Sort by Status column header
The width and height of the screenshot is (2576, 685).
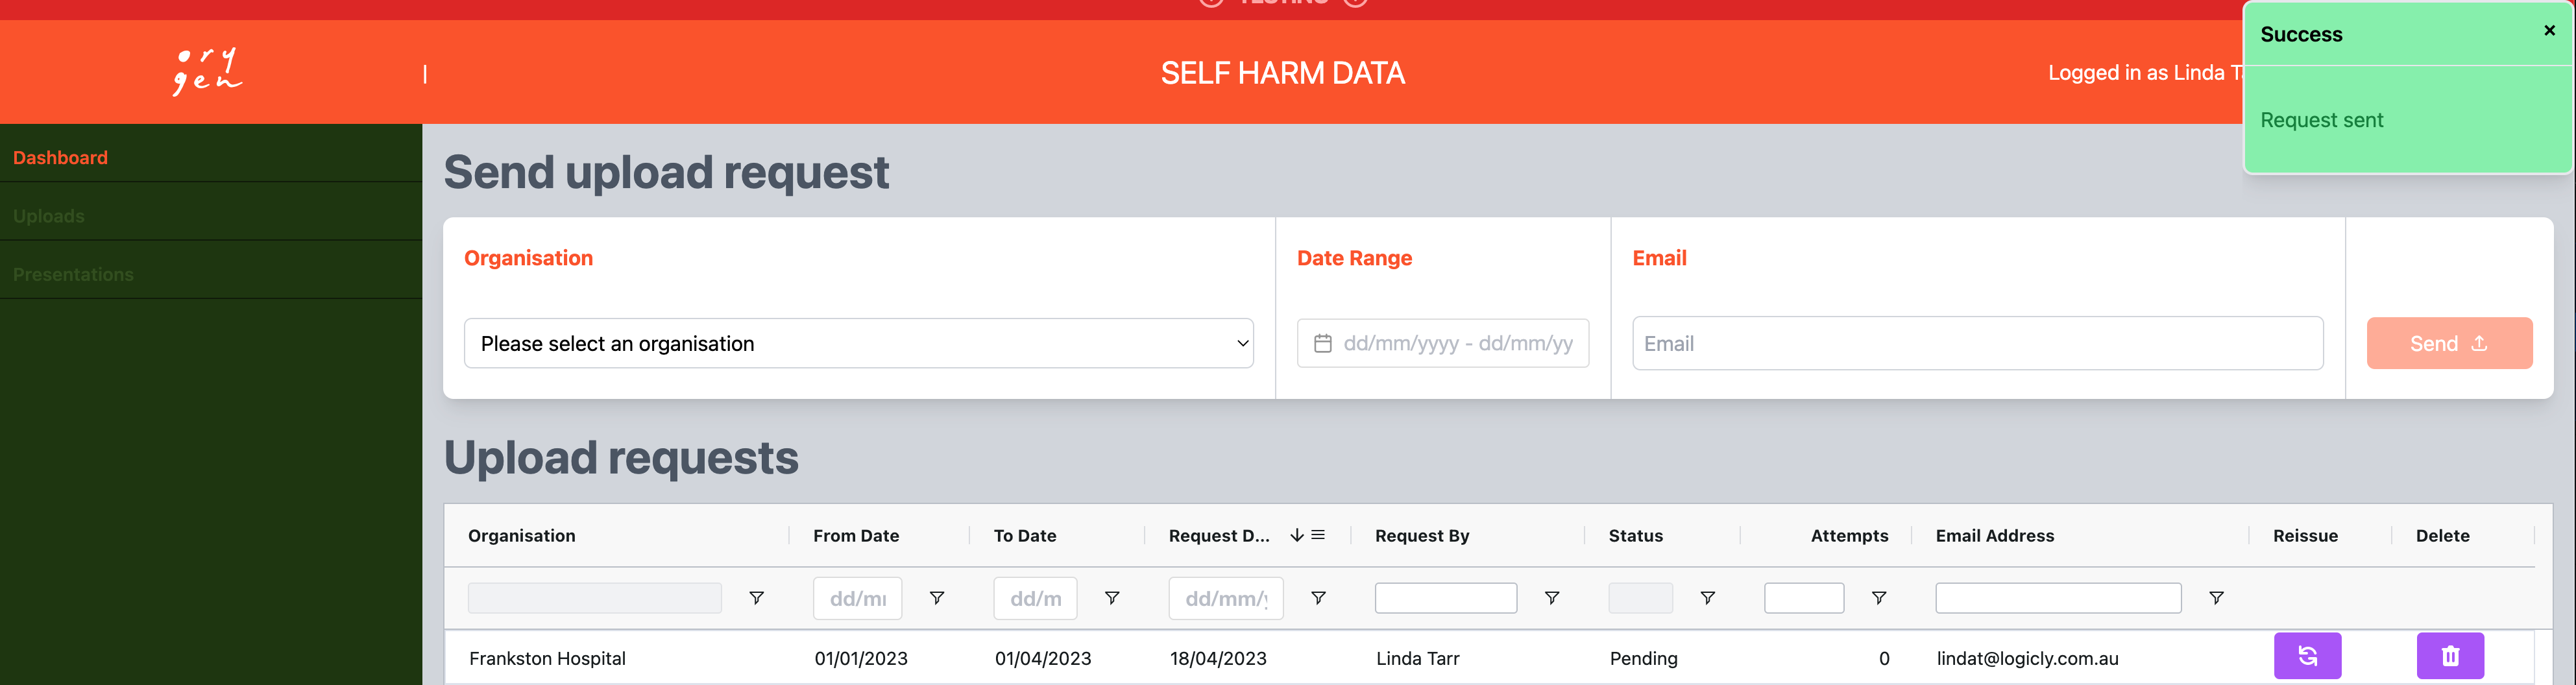click(1635, 536)
